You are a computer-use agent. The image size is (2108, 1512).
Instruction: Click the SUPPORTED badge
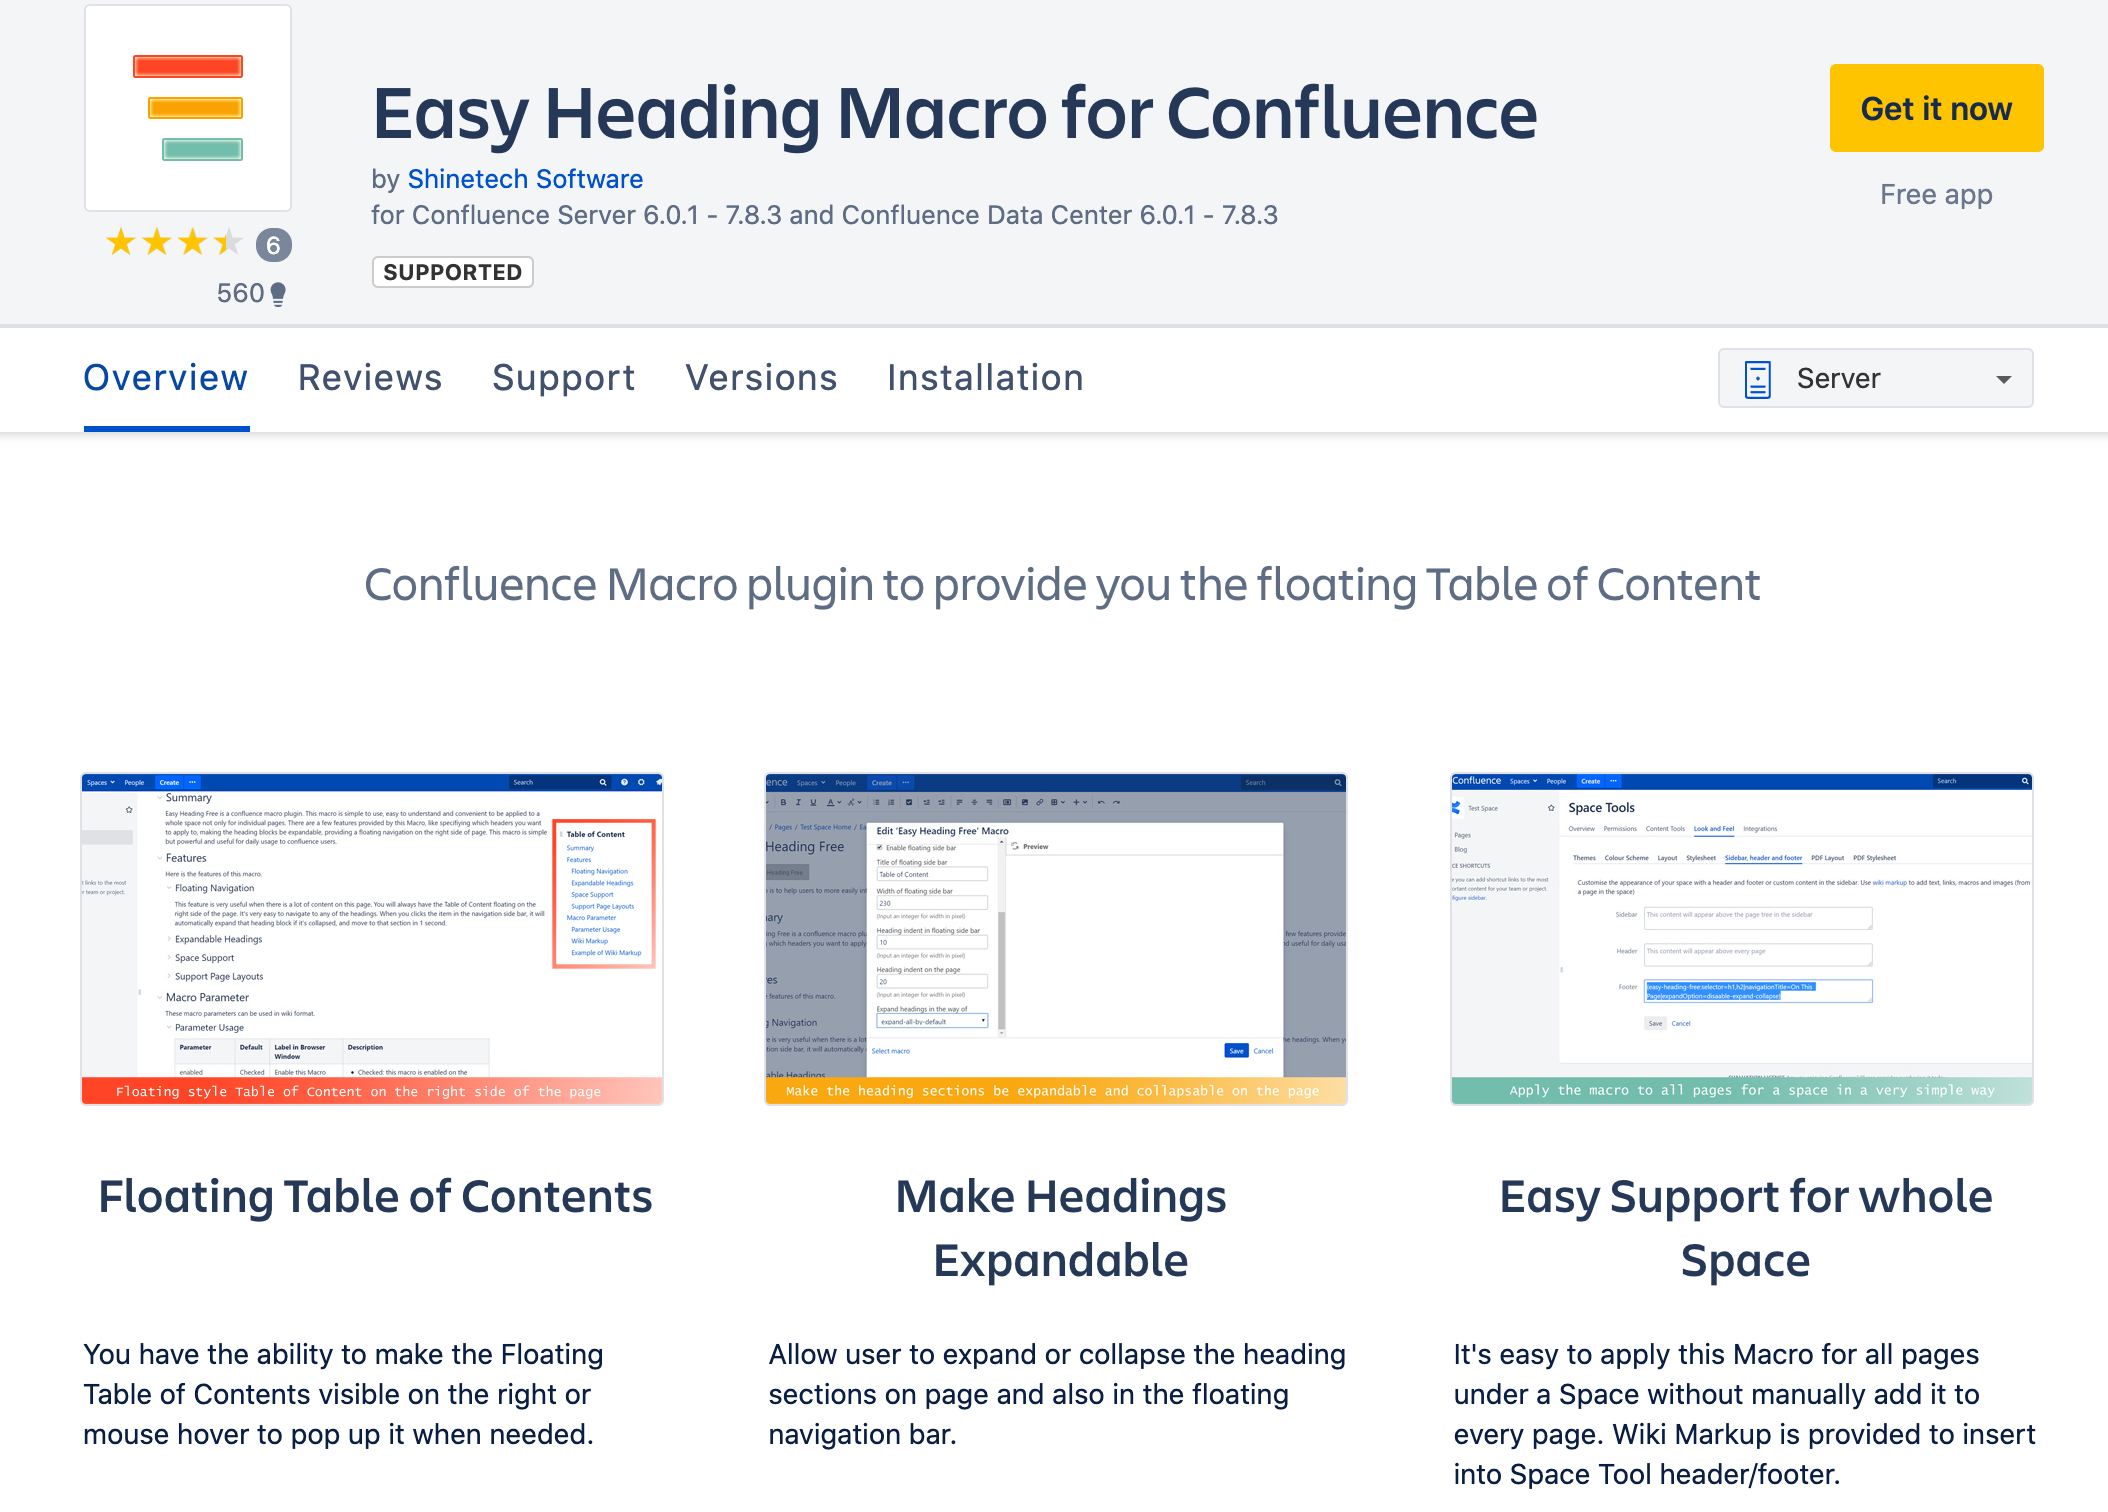pos(452,272)
